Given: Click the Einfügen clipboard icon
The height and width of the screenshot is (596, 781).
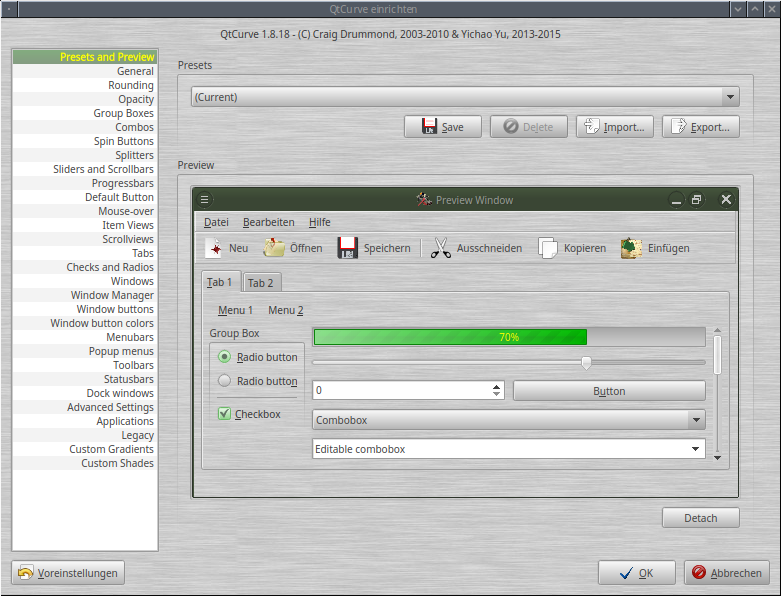Looking at the screenshot, I should (631, 248).
